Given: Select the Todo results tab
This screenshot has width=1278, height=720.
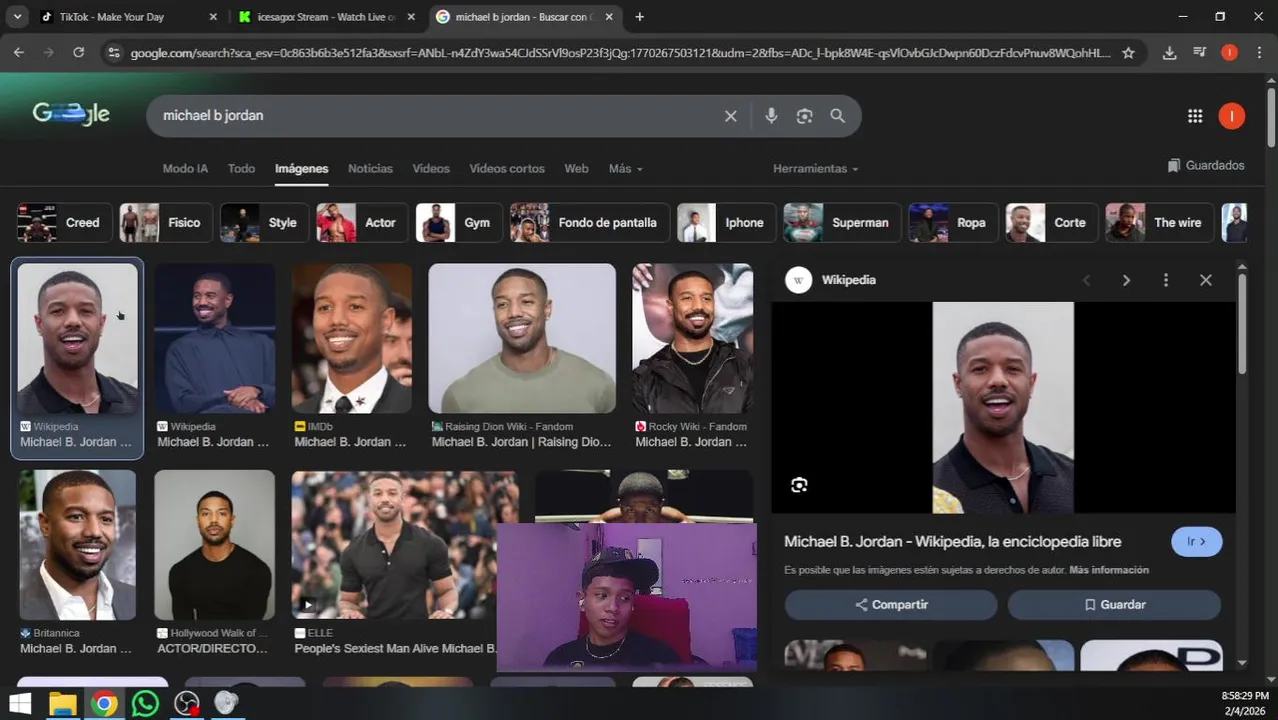Looking at the screenshot, I should pyautogui.click(x=241, y=169).
